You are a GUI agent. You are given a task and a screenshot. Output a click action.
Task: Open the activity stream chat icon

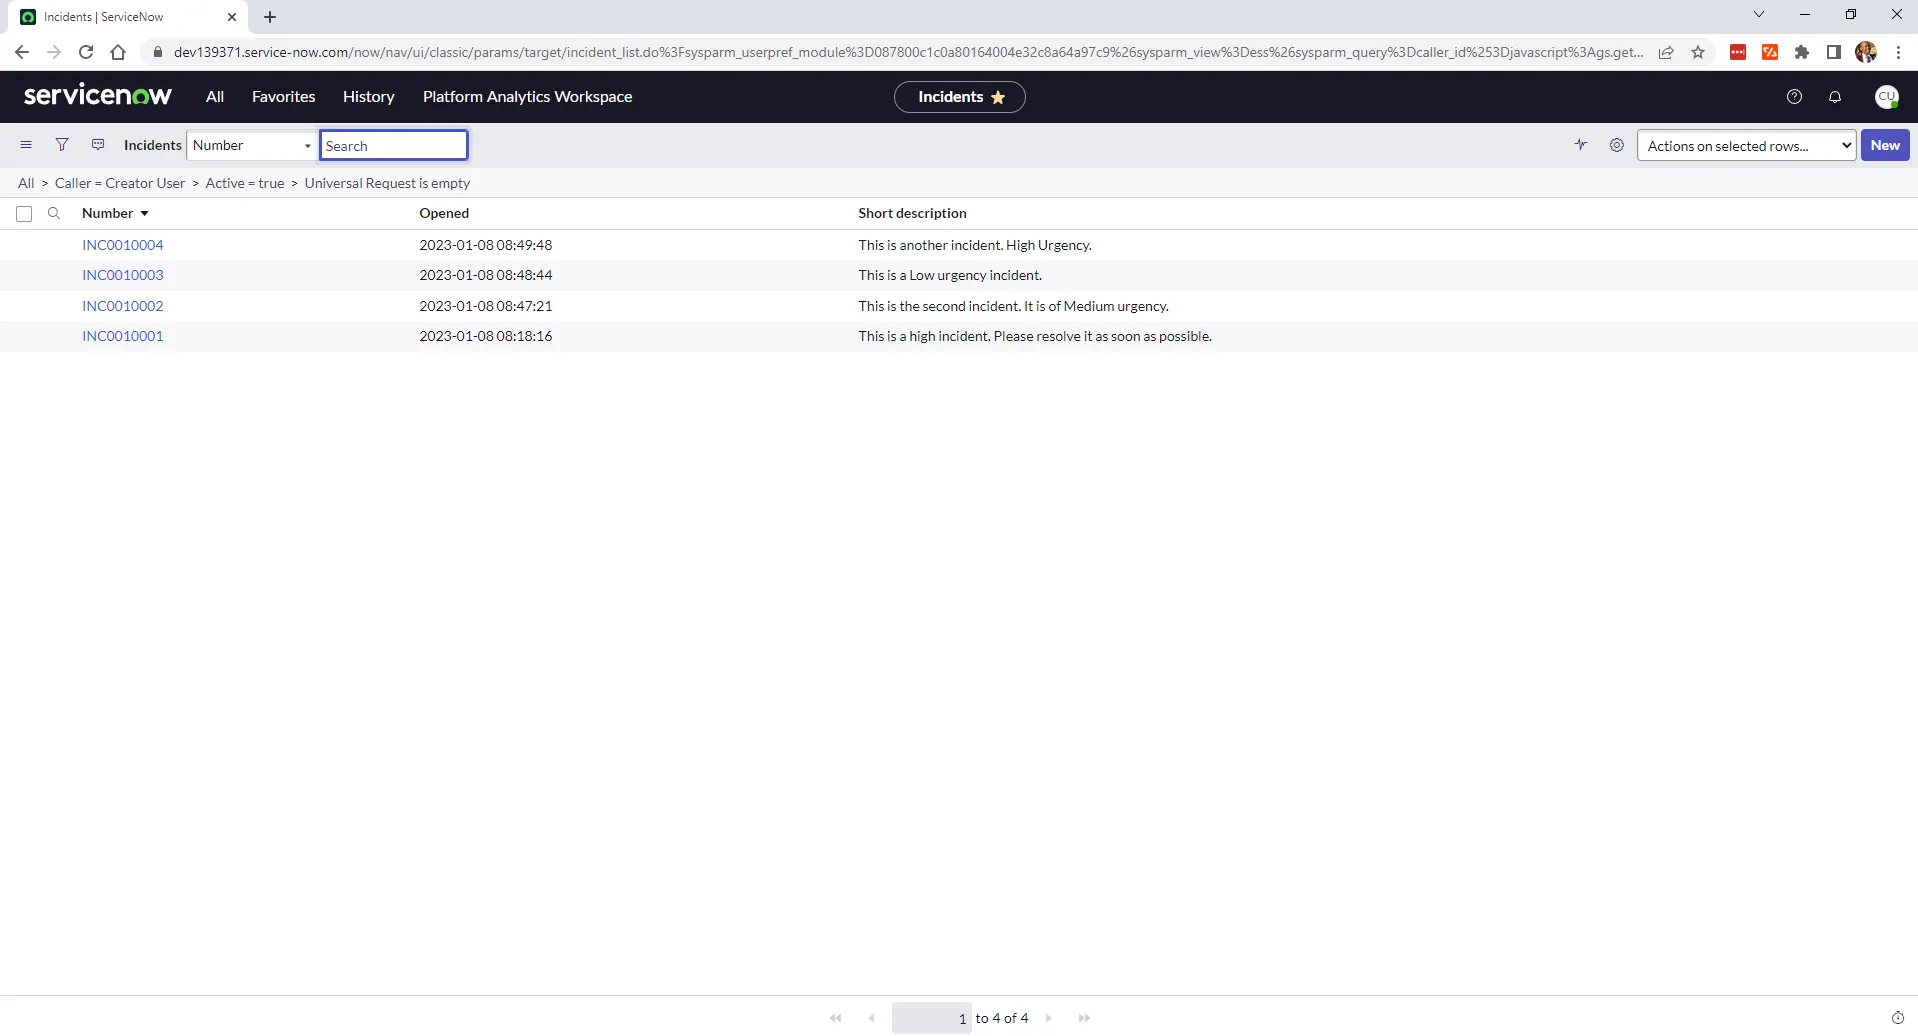pos(98,145)
